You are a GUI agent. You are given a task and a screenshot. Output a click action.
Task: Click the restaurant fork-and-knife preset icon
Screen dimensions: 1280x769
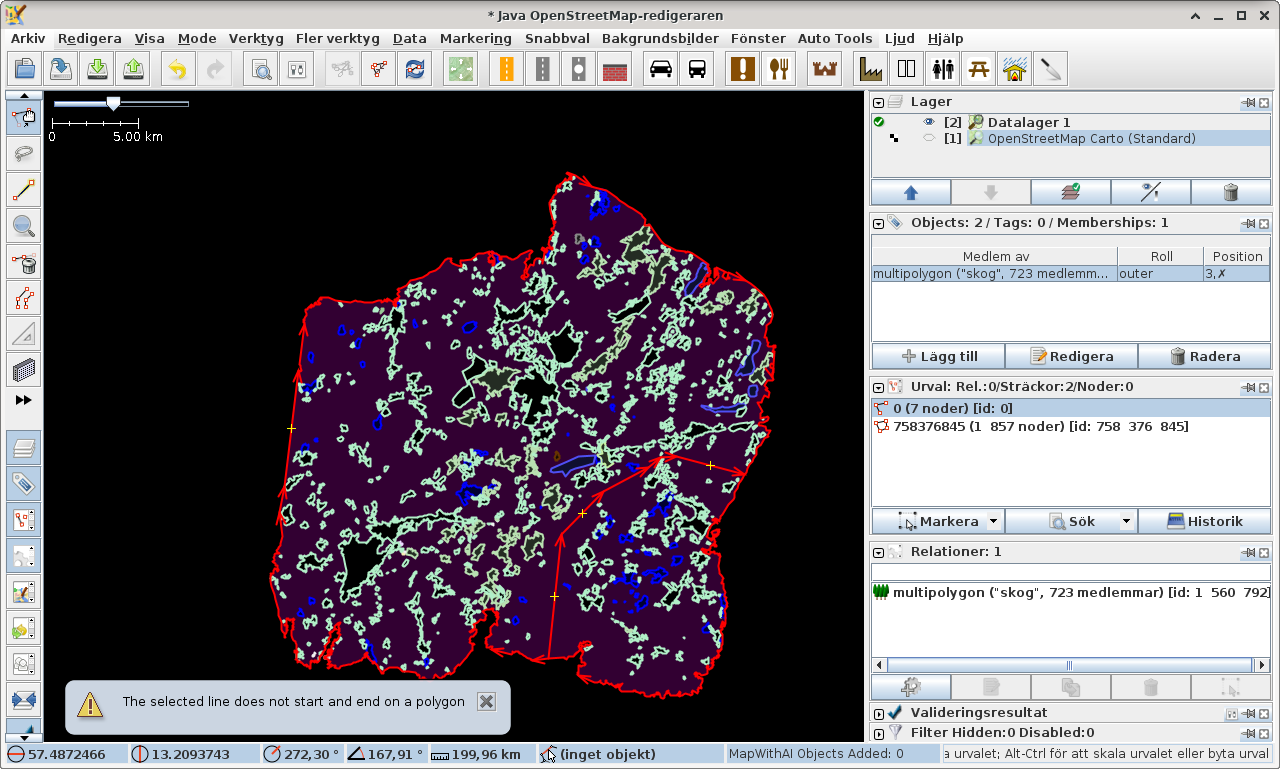tap(779, 69)
